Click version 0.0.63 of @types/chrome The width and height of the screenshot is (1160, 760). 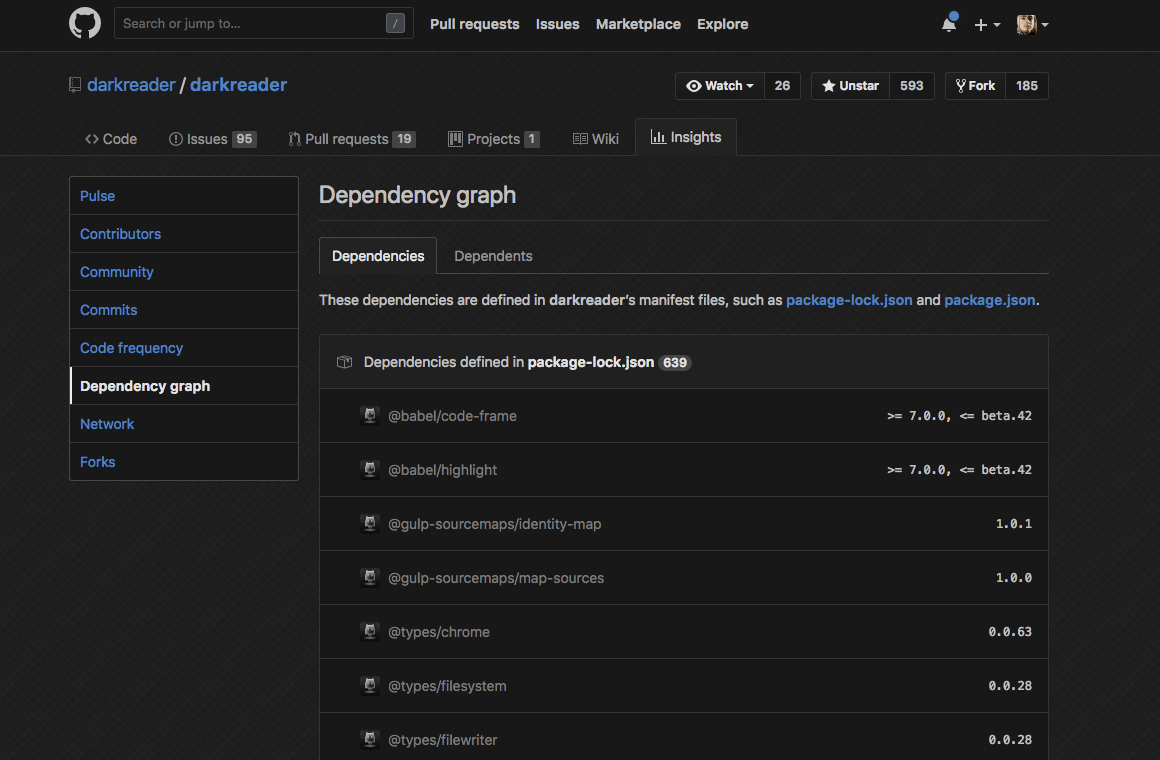(1010, 632)
